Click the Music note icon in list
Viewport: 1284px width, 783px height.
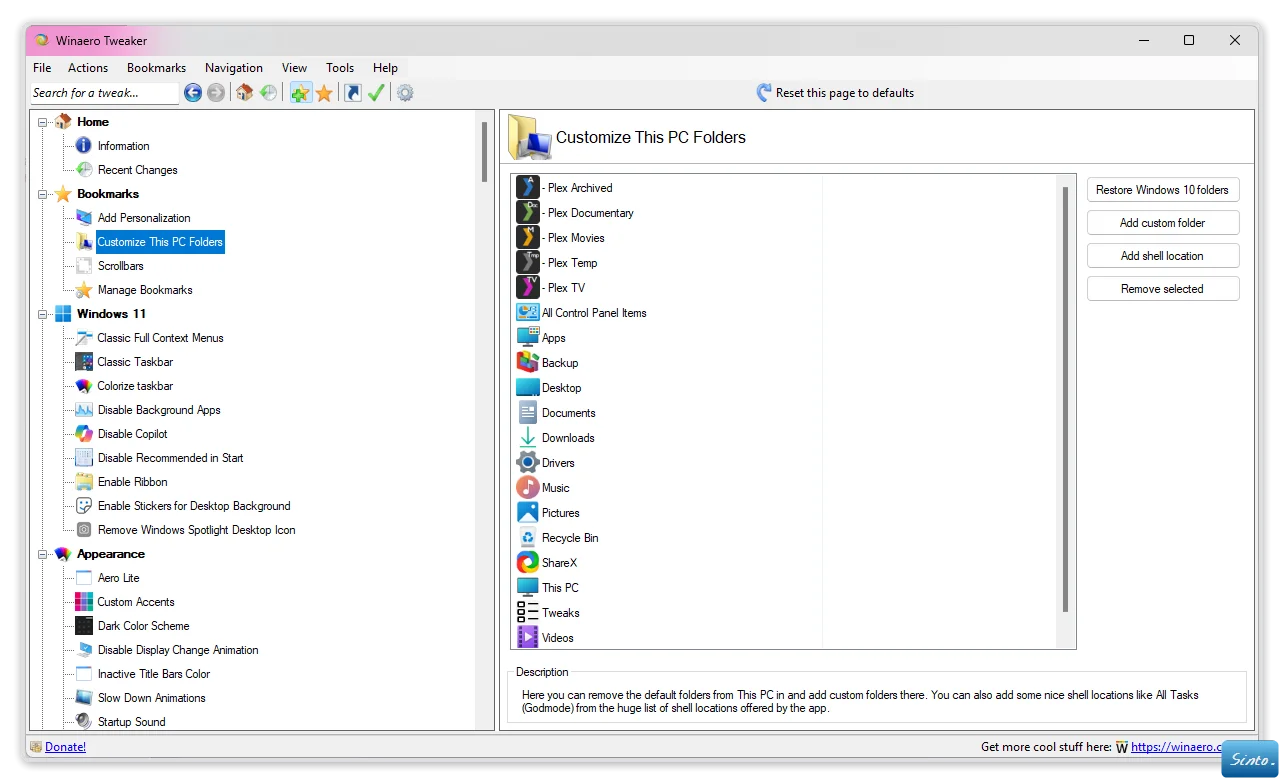(x=528, y=487)
